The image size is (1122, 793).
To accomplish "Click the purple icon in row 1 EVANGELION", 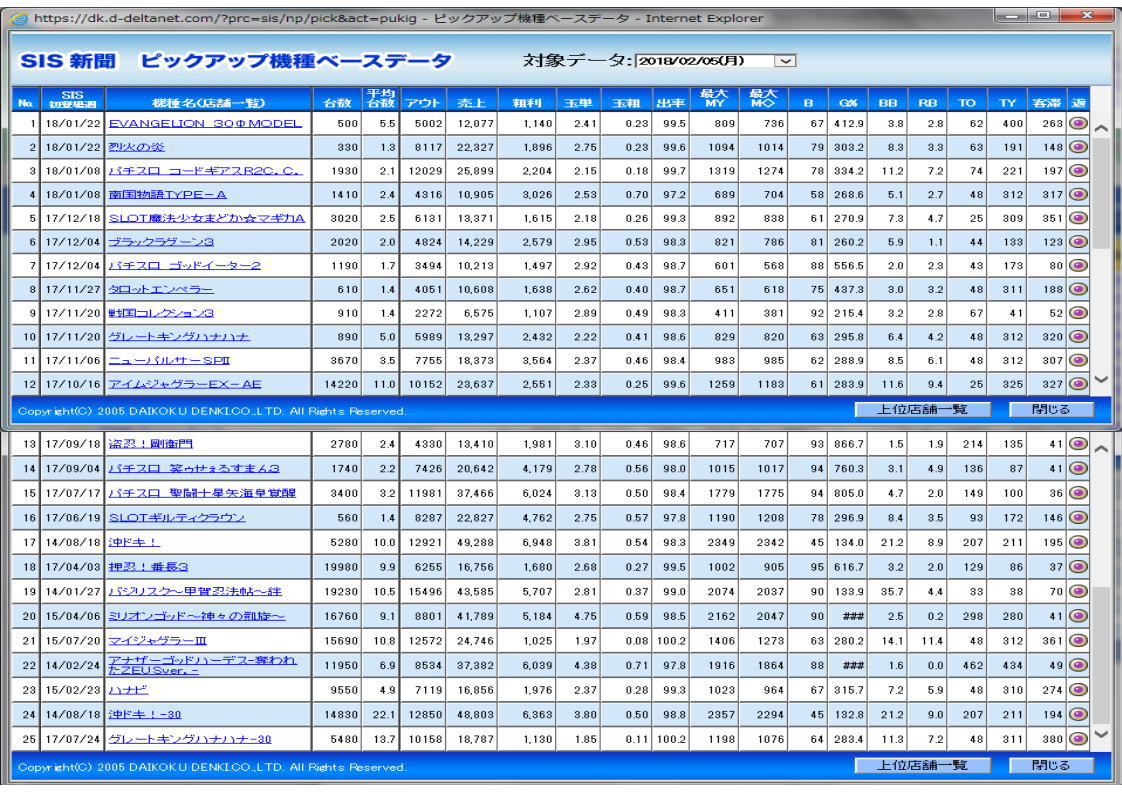I will [1078, 123].
